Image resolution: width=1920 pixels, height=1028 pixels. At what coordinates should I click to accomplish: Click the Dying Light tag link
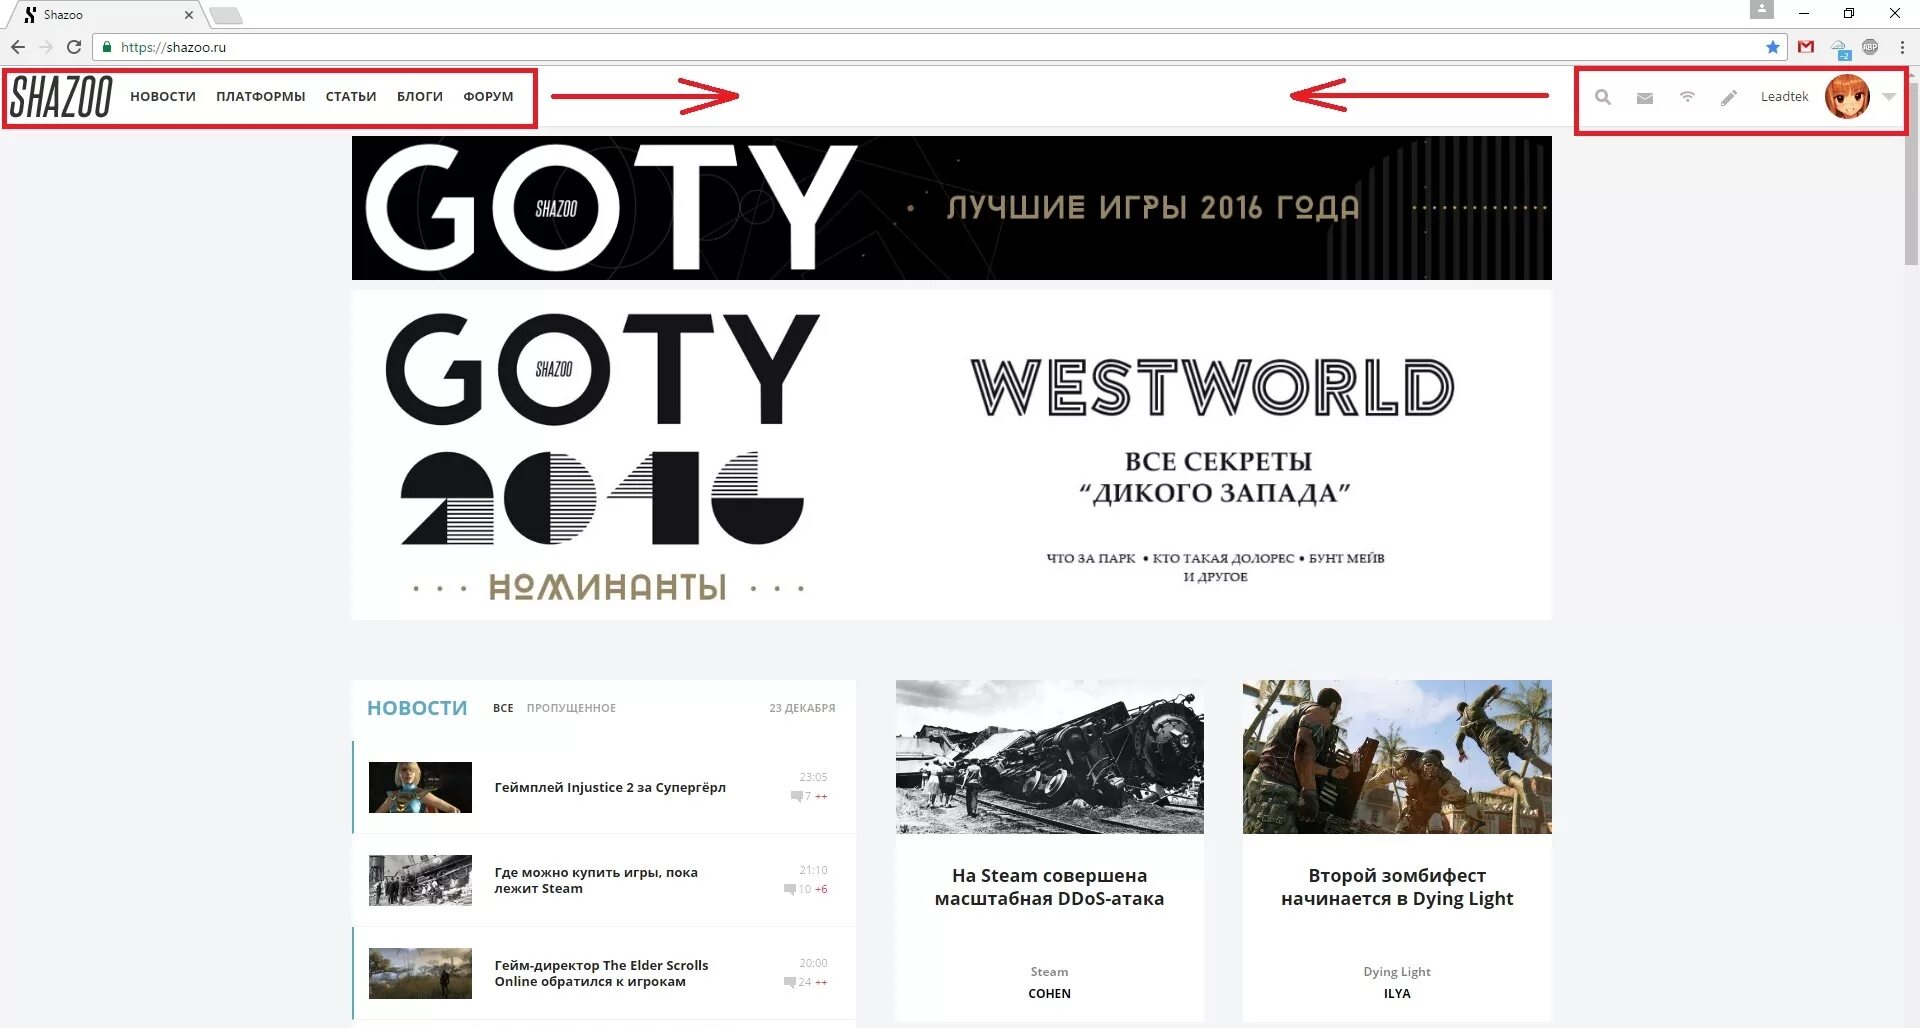pos(1397,972)
